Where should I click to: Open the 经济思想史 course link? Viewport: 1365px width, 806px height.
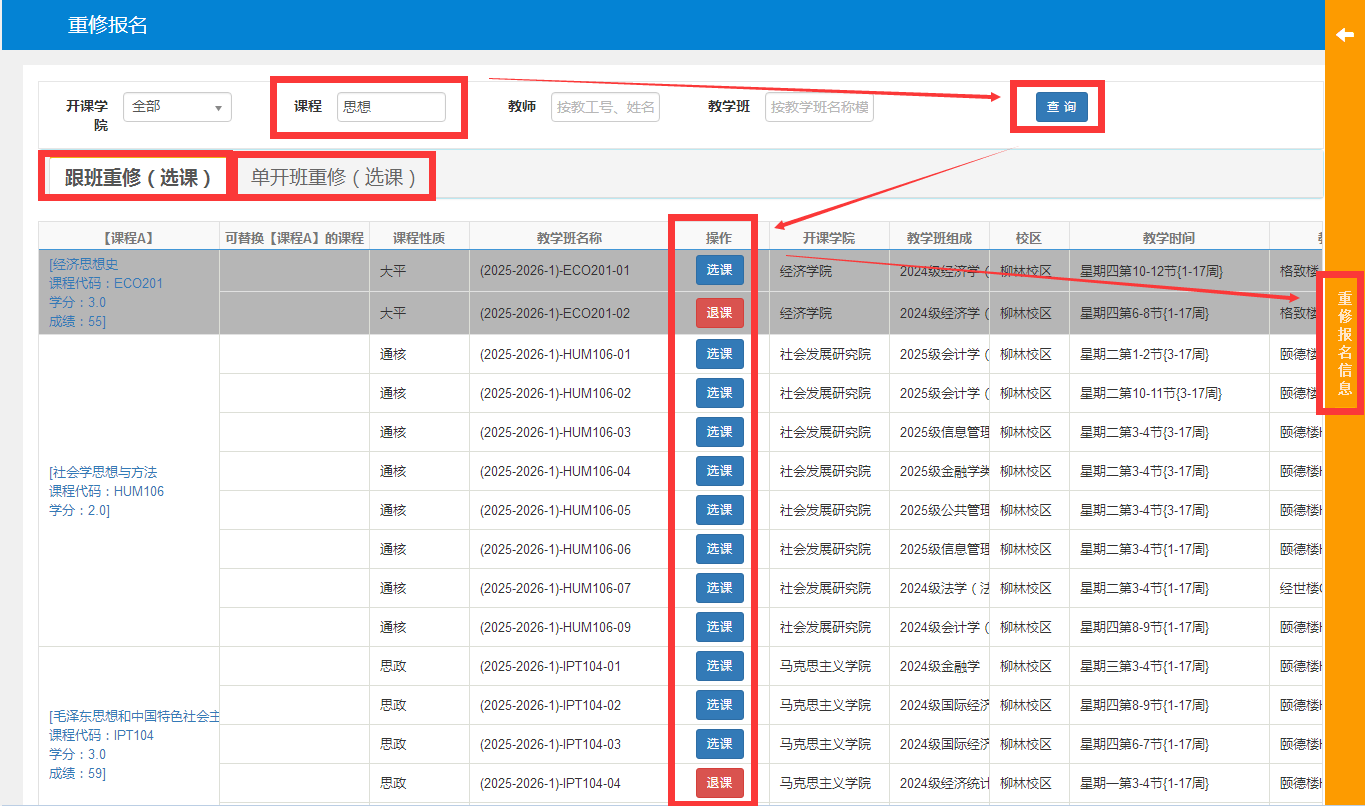pyautogui.click(x=85, y=264)
